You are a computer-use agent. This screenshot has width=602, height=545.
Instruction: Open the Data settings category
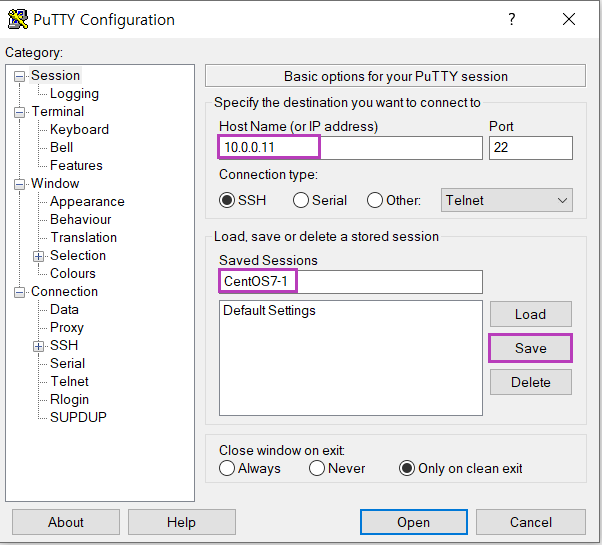[x=64, y=310]
